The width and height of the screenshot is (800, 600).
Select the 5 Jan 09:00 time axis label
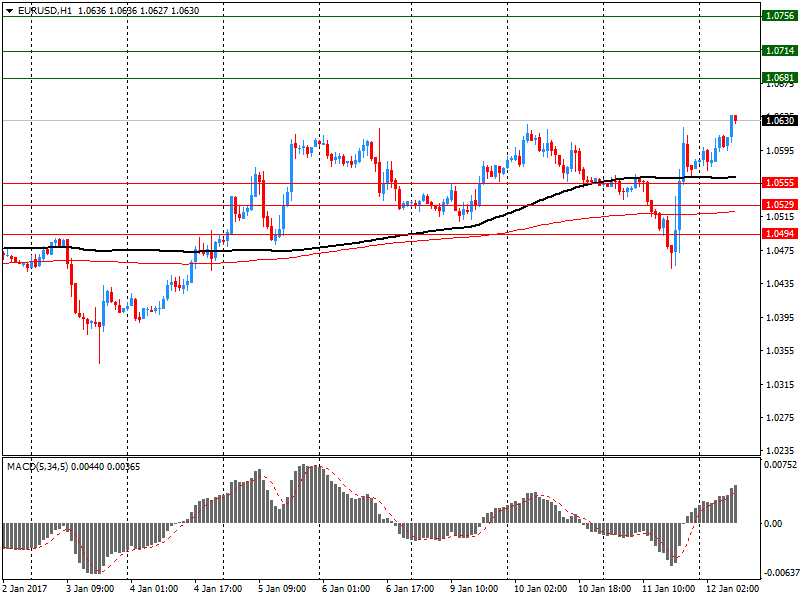[282, 589]
